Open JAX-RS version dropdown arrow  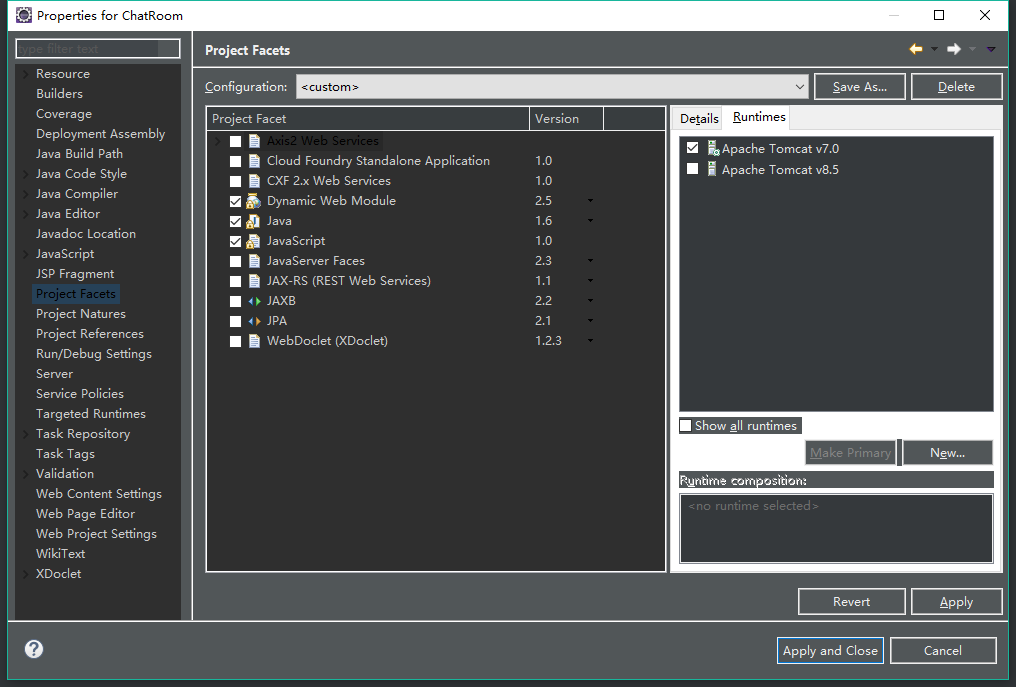pyautogui.click(x=590, y=281)
